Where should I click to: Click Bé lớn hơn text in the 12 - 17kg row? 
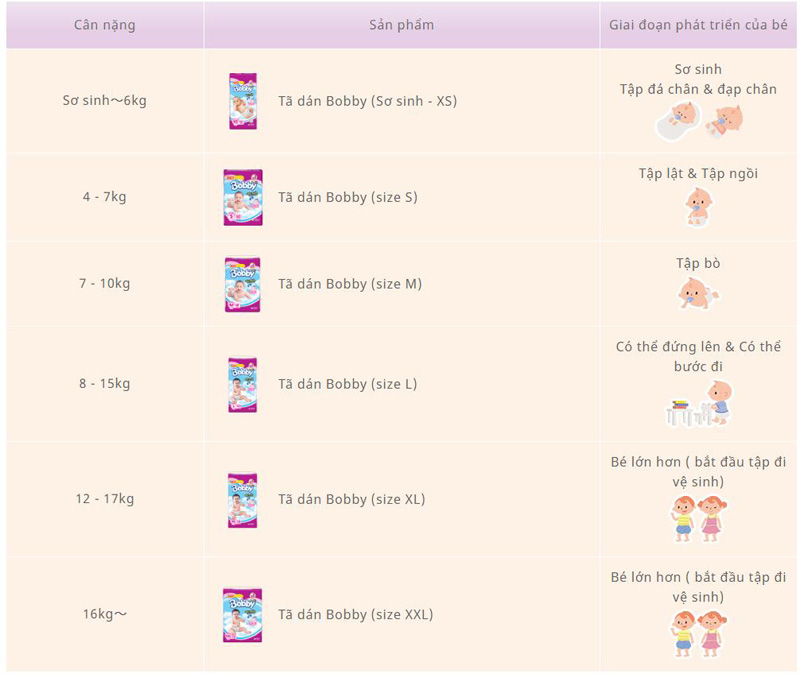[x=698, y=472]
